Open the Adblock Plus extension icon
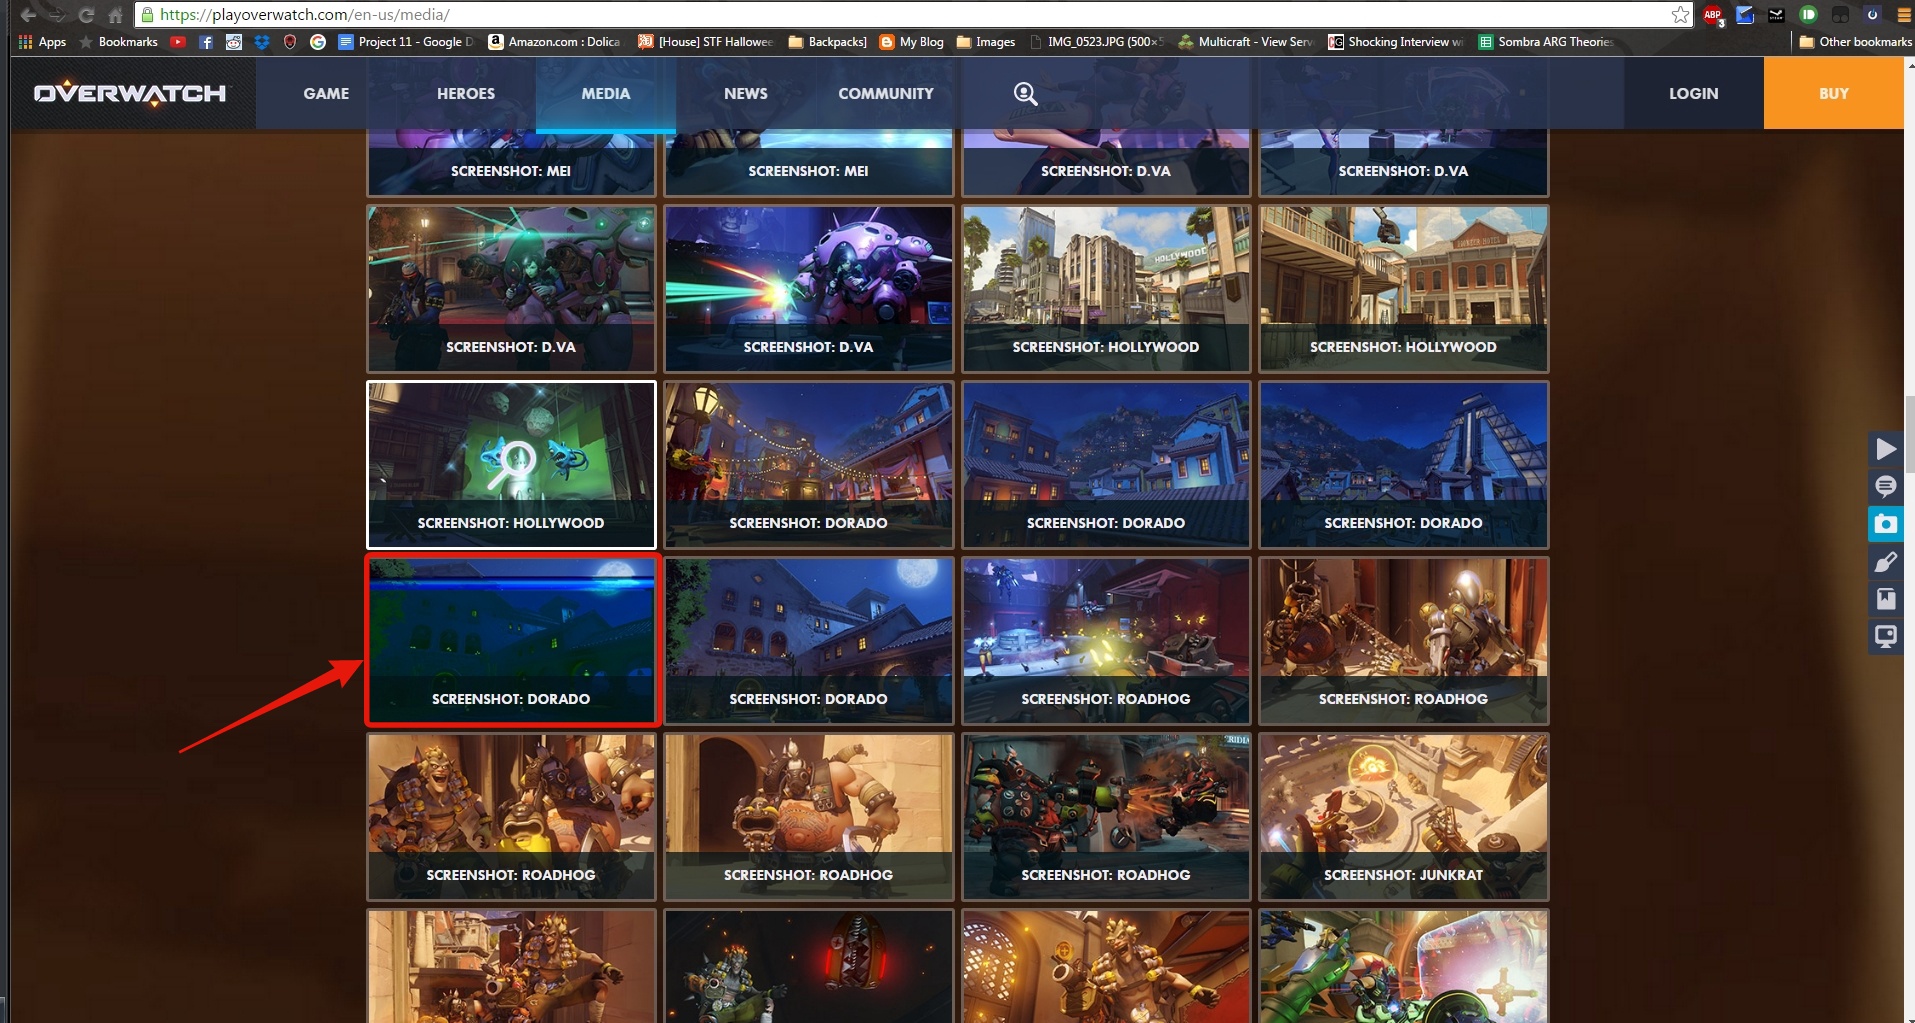Screen dimensions: 1915x1023 point(1713,15)
